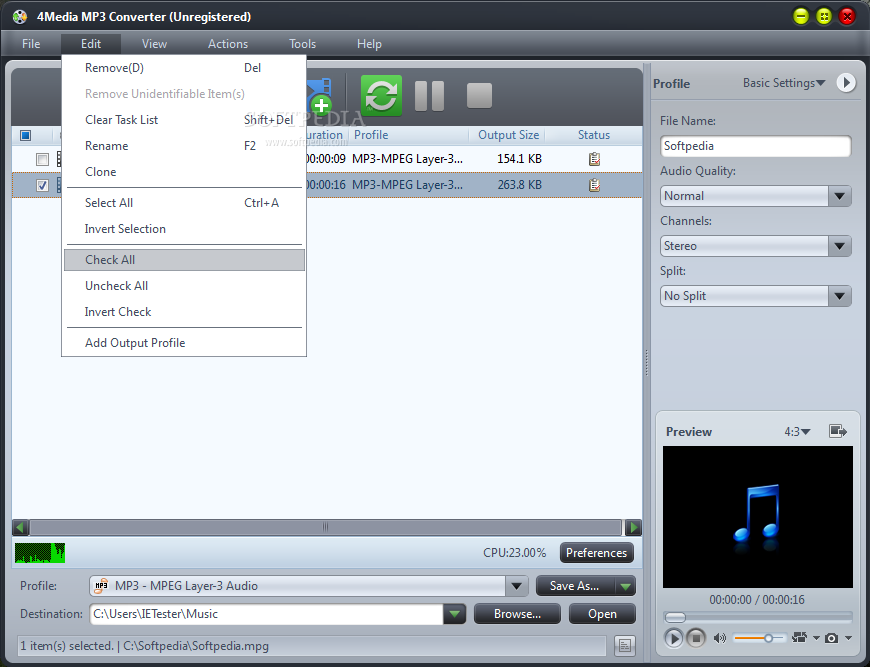This screenshot has height=667, width=870.
Task: Open the Channels dropdown showing Stereo
Action: 839,246
